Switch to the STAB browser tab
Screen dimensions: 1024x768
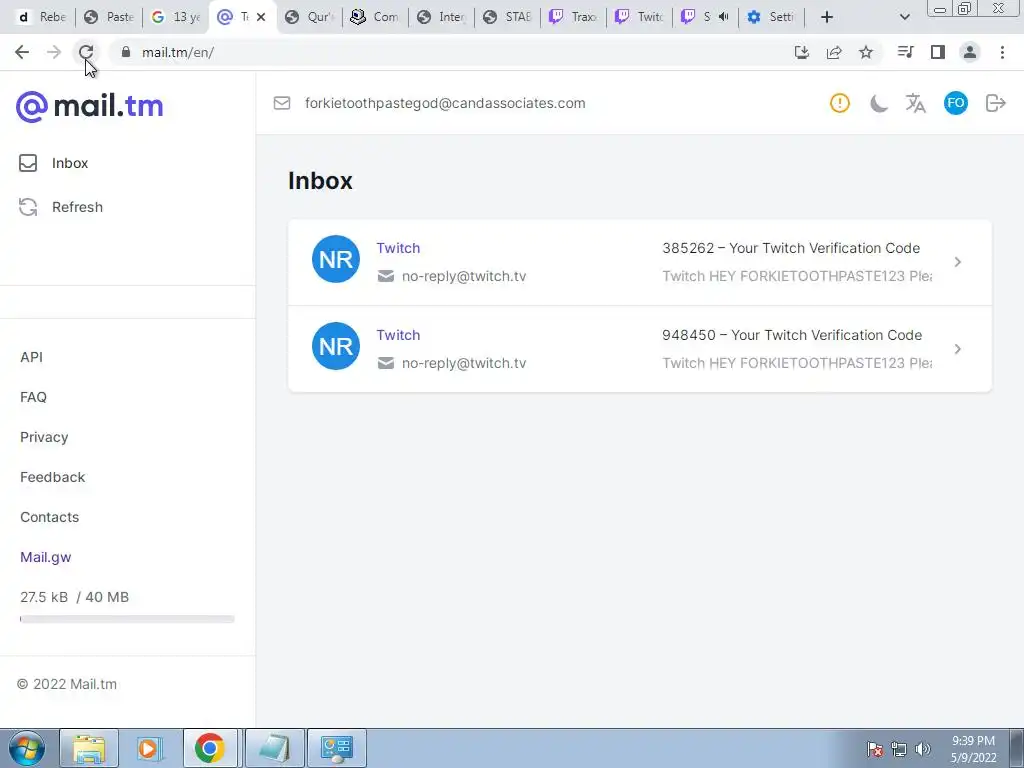[507, 17]
